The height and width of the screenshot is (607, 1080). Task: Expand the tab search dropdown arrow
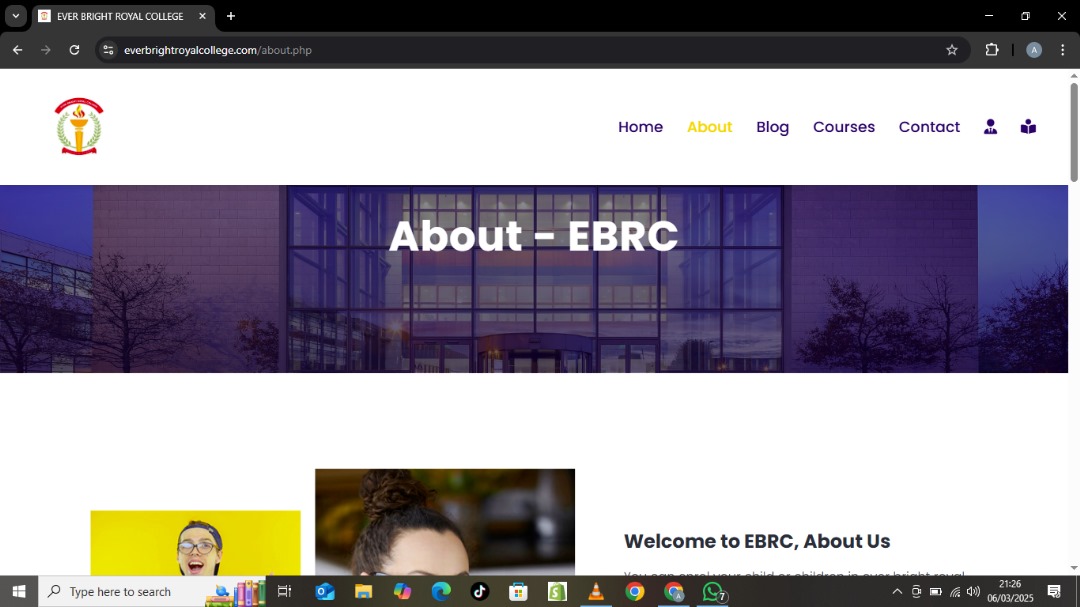click(x=15, y=16)
